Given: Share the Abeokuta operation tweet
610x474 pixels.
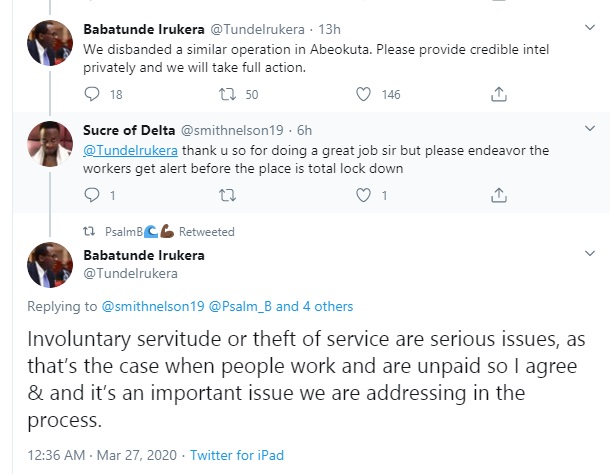Looking at the screenshot, I should coord(498,94).
